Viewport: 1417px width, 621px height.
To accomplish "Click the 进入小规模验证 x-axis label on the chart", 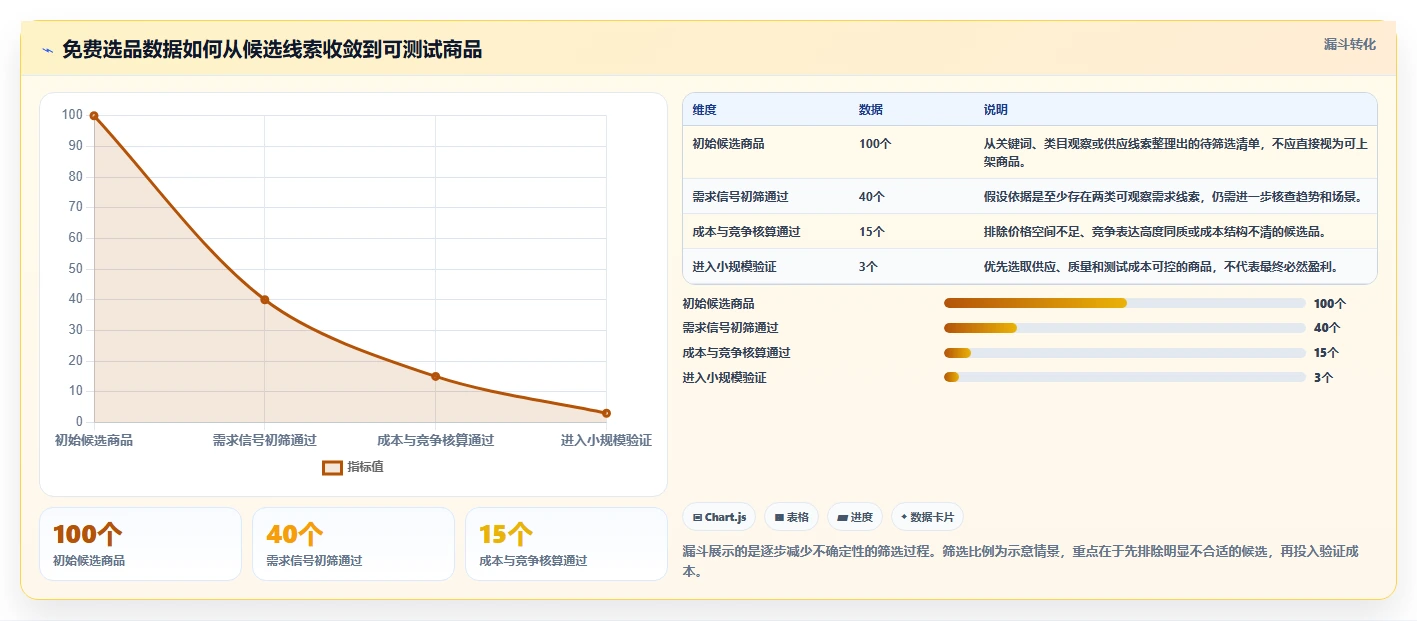I will coord(606,440).
